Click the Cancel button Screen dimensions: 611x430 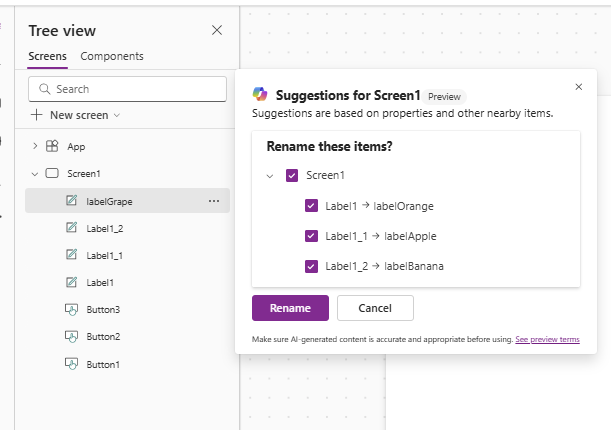pyautogui.click(x=375, y=308)
